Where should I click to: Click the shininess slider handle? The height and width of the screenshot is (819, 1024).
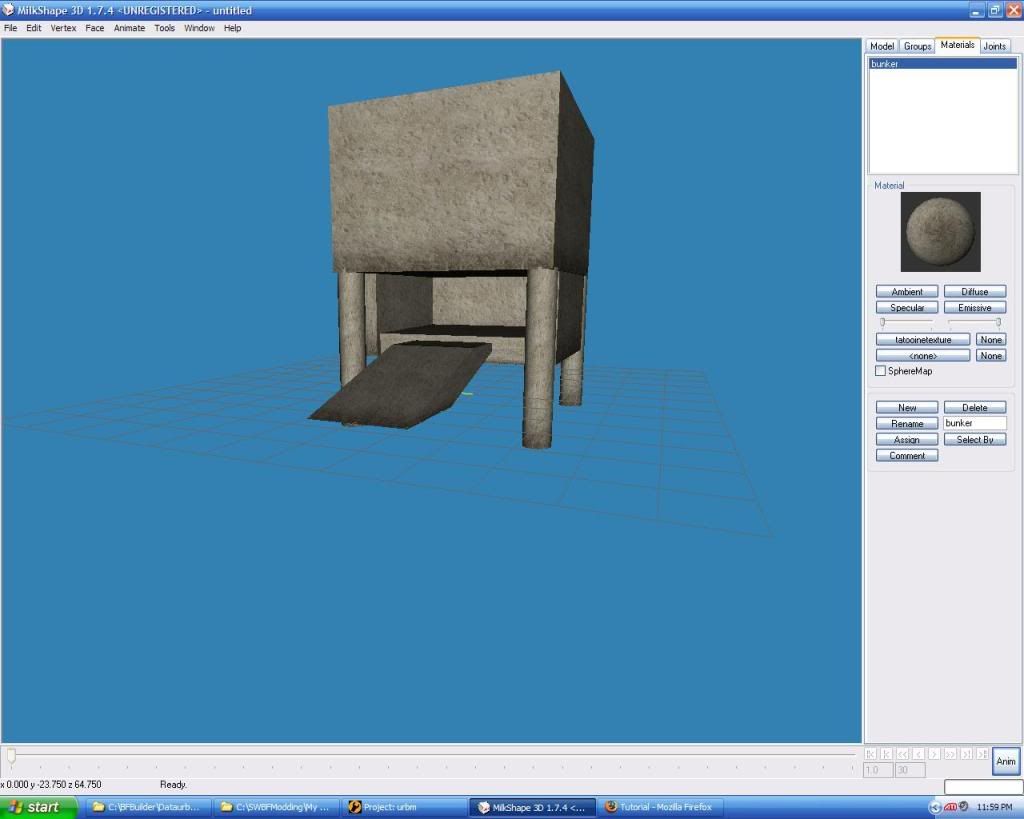(882, 322)
